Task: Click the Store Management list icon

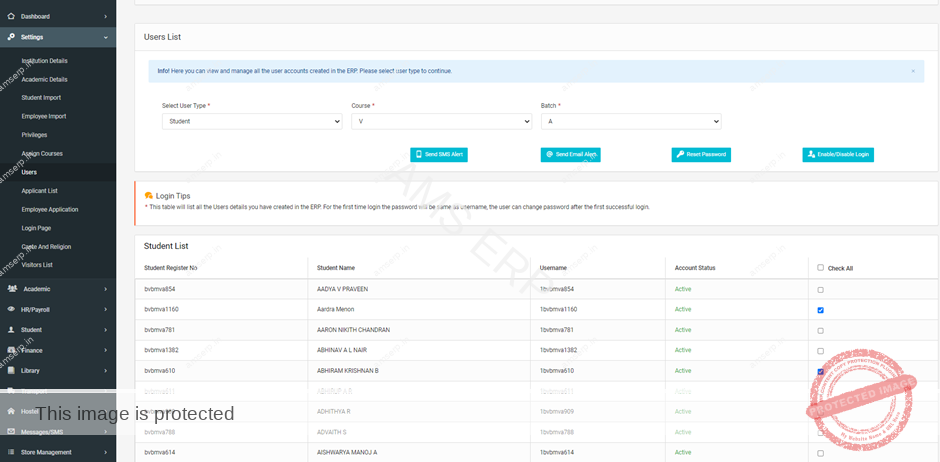Action: pyautogui.click(x=11, y=452)
